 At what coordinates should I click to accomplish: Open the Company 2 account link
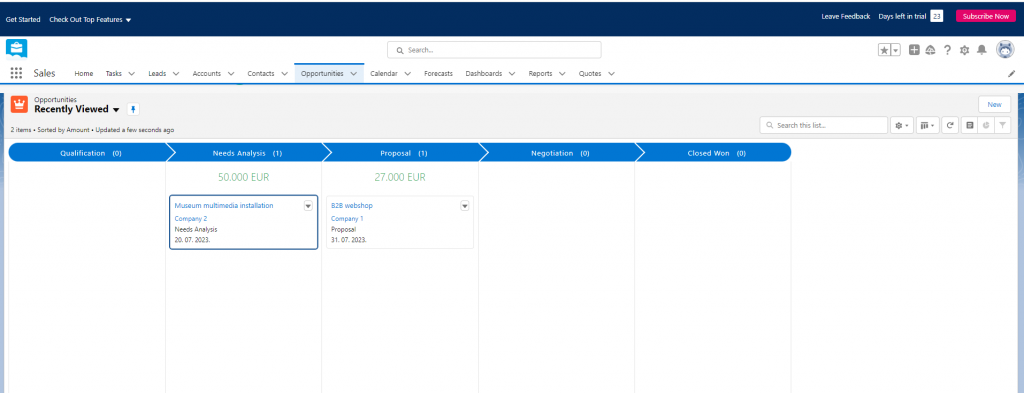191,219
